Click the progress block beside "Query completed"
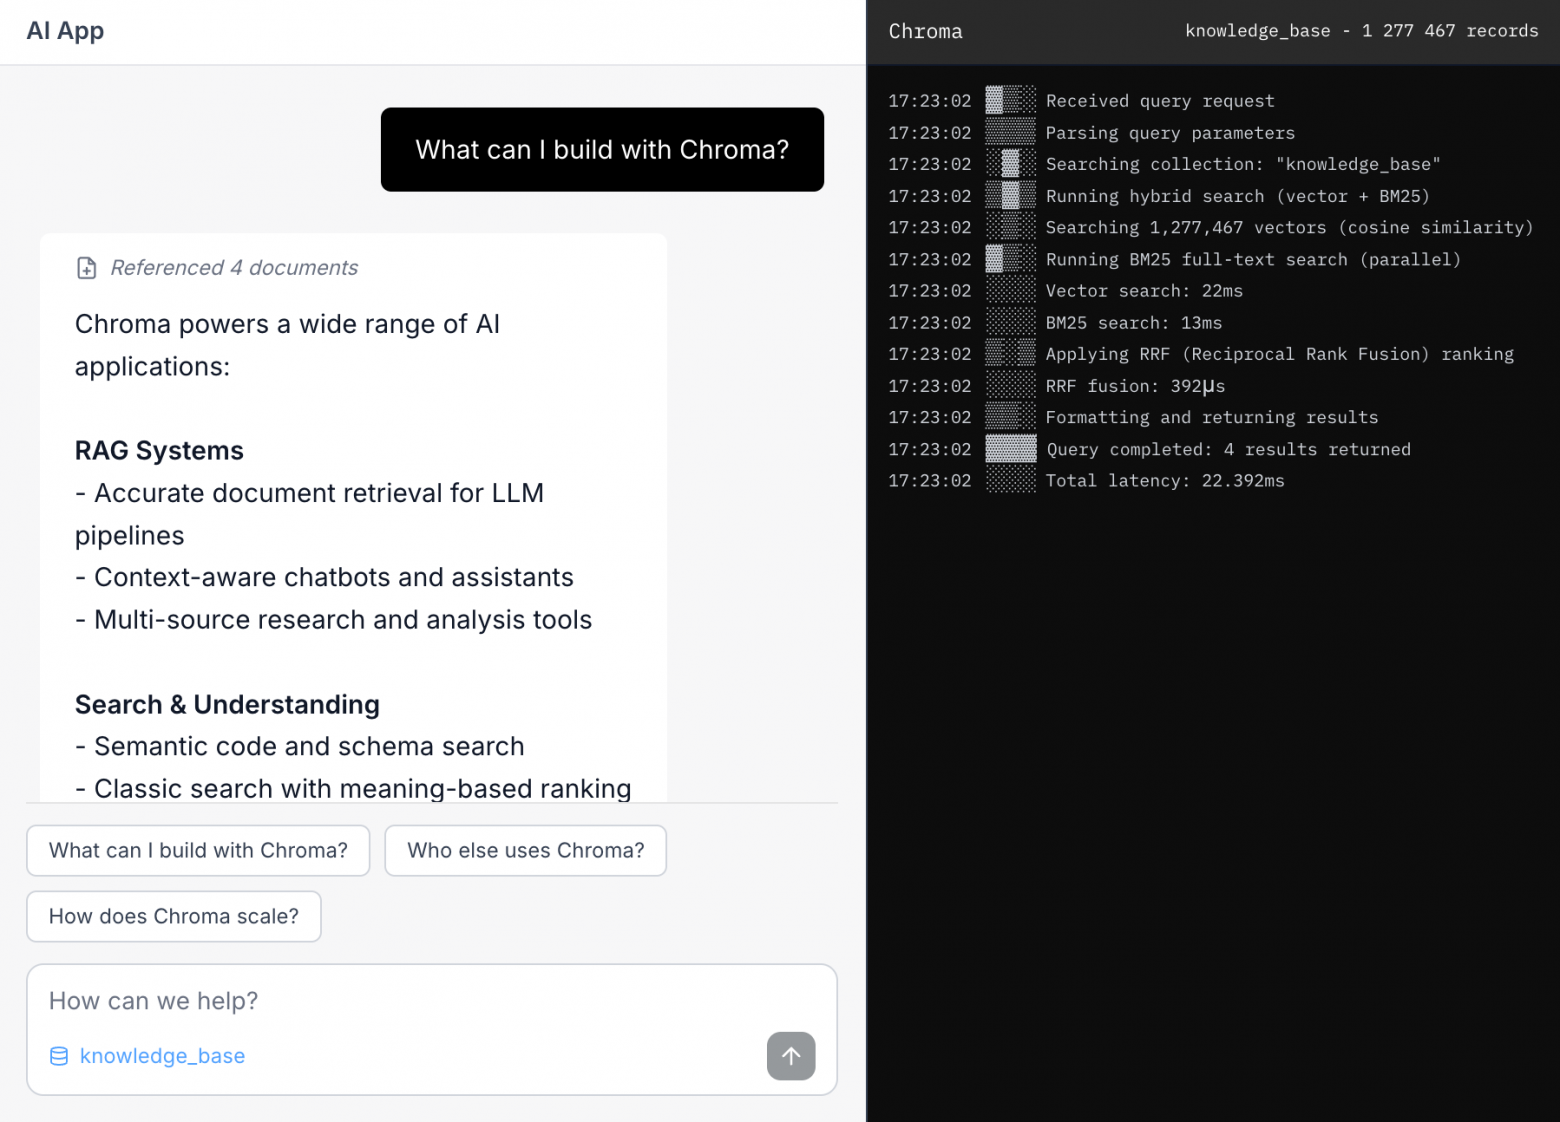 (x=1011, y=450)
